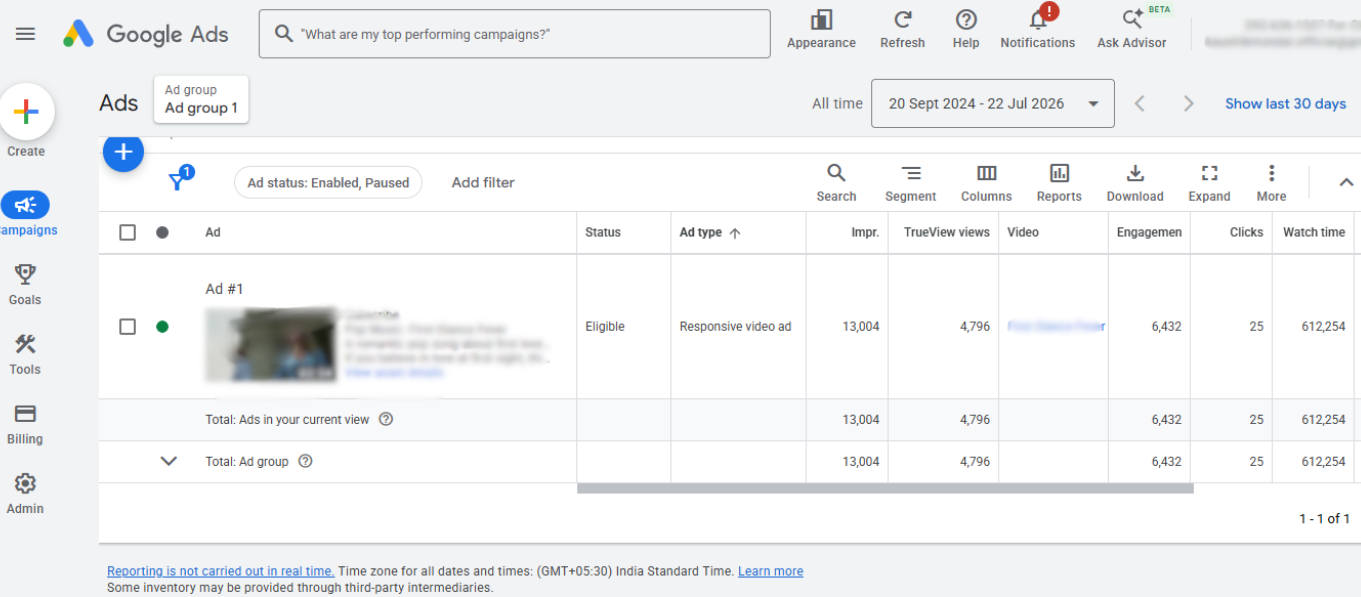The width and height of the screenshot is (1361, 597).
Task: Go to next date range
Action: pos(1188,104)
